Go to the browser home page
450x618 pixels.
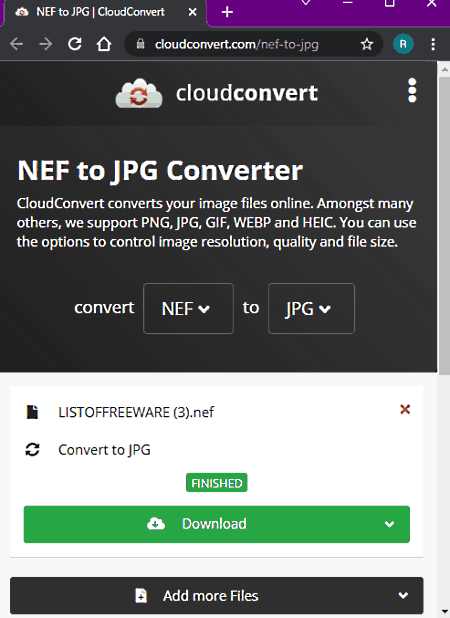[104, 44]
